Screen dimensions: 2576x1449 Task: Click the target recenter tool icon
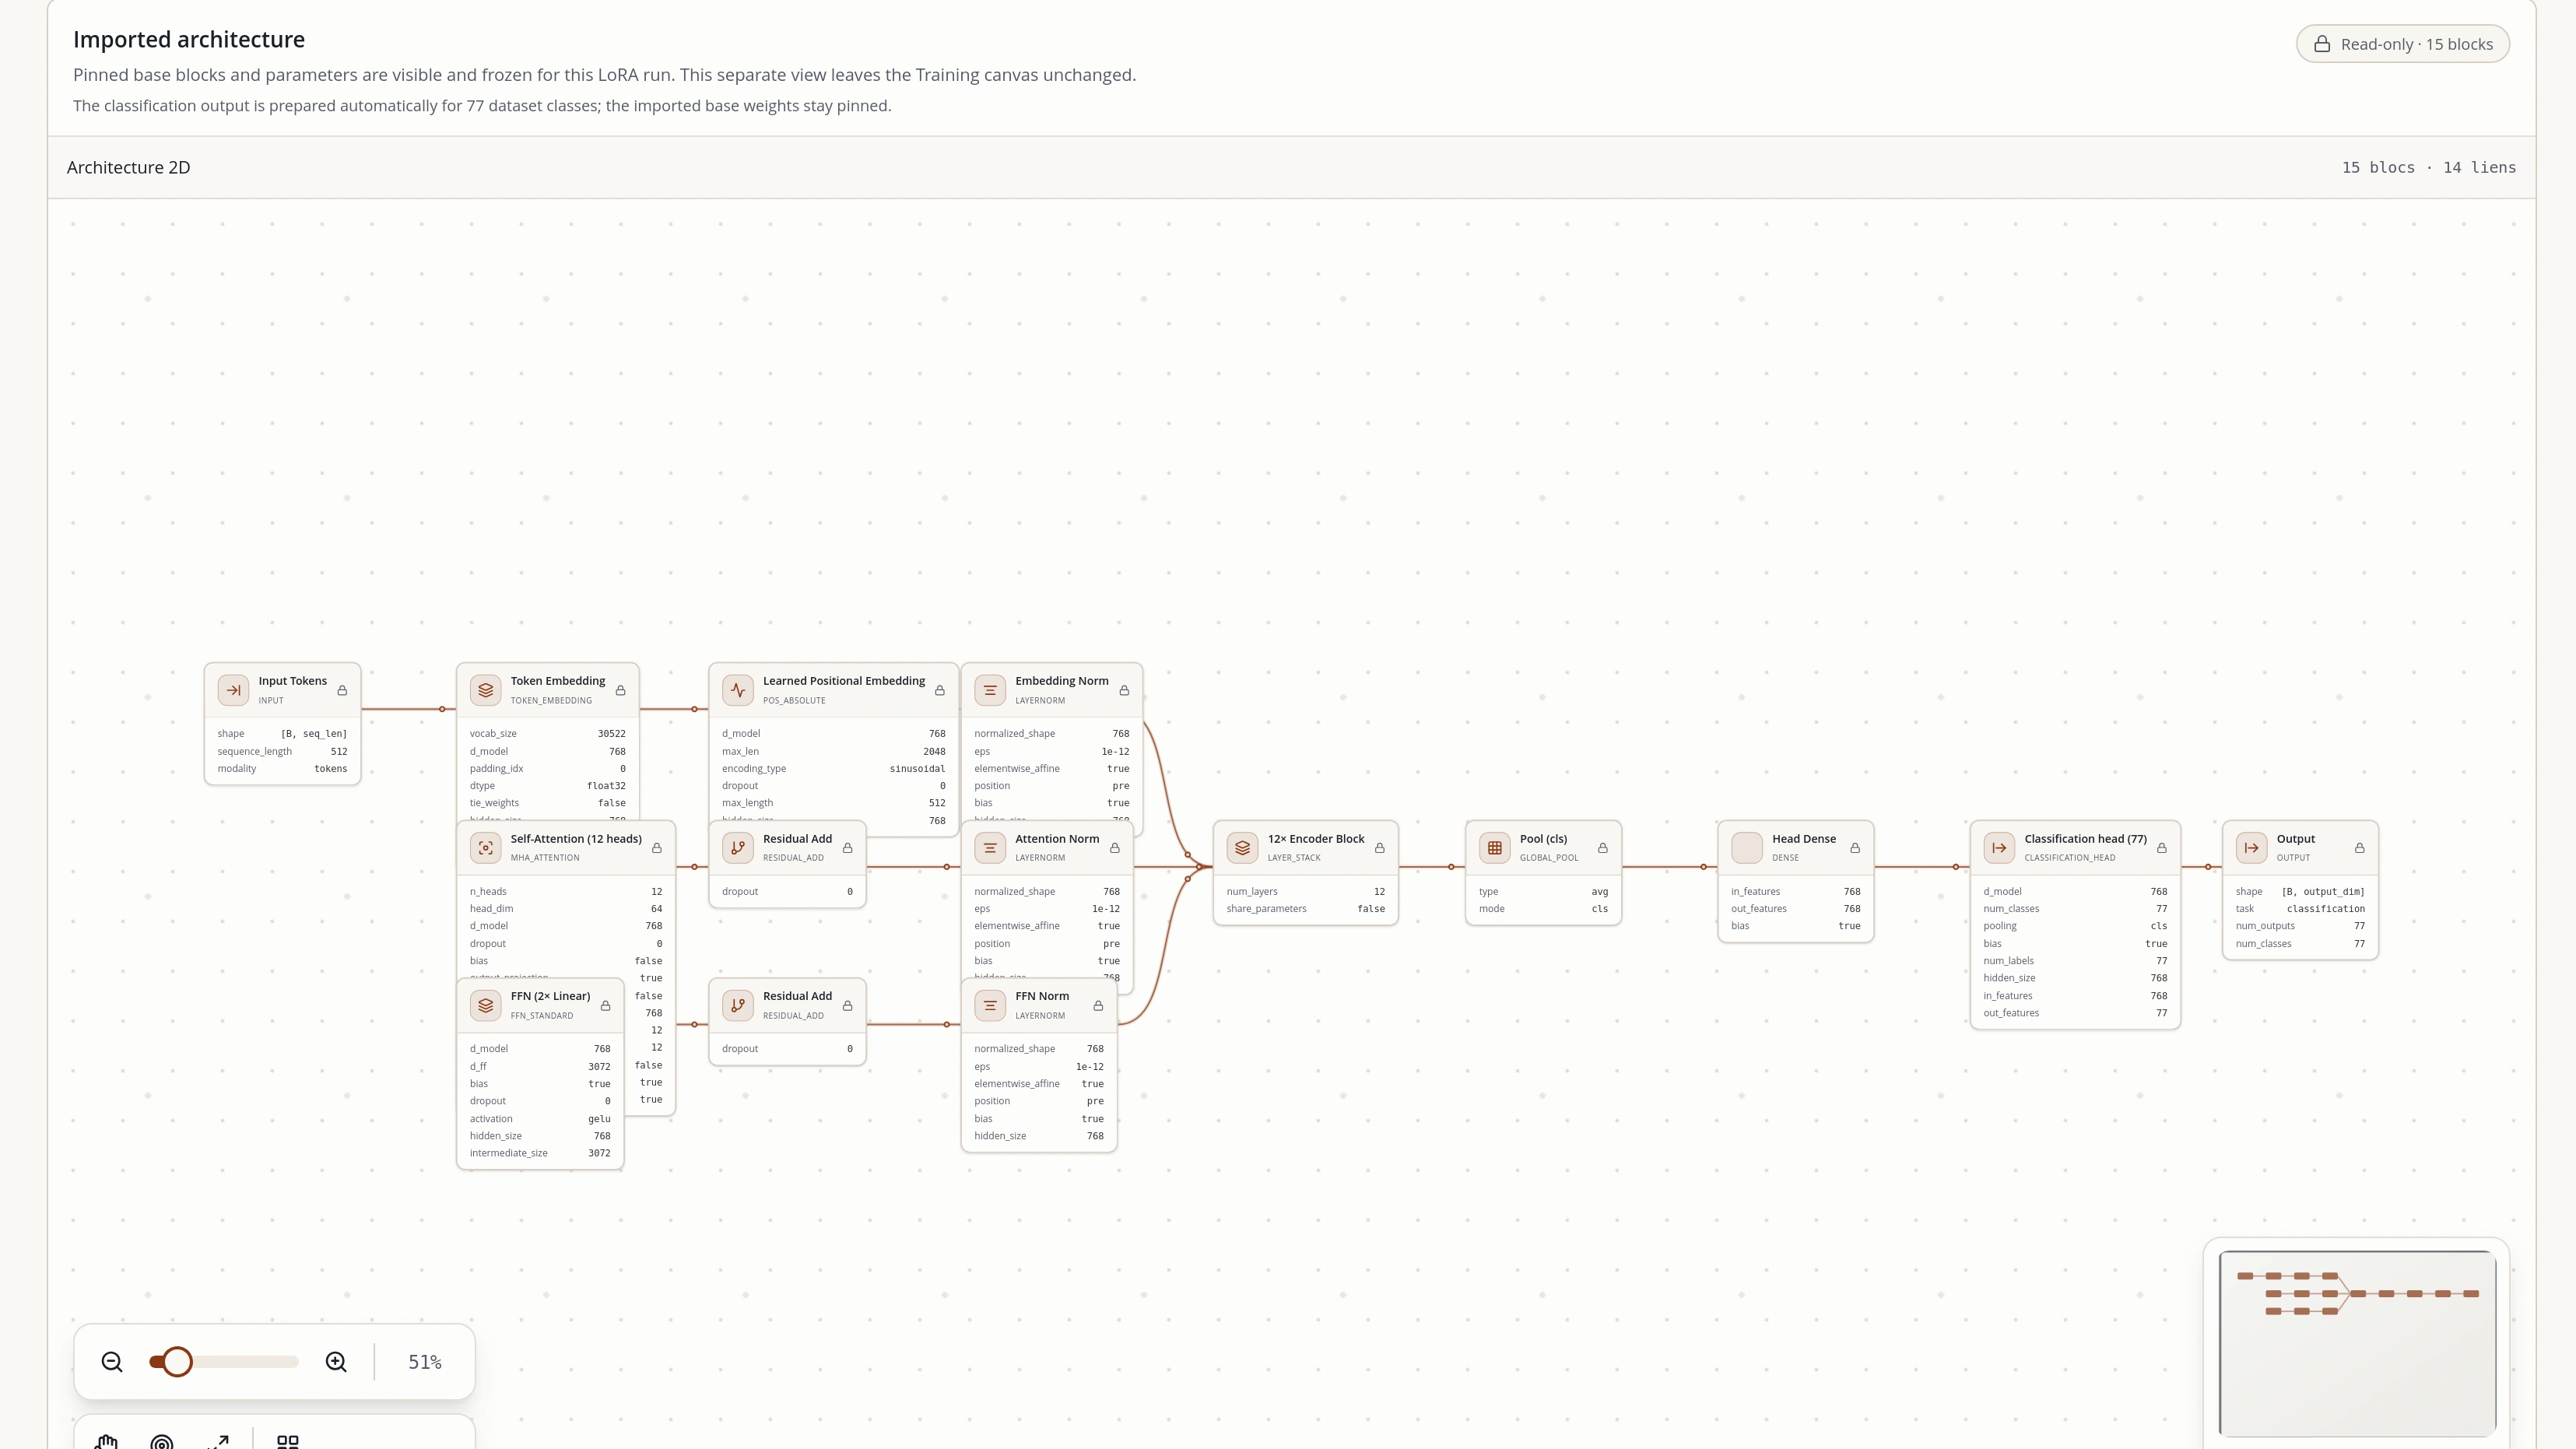(161, 1441)
